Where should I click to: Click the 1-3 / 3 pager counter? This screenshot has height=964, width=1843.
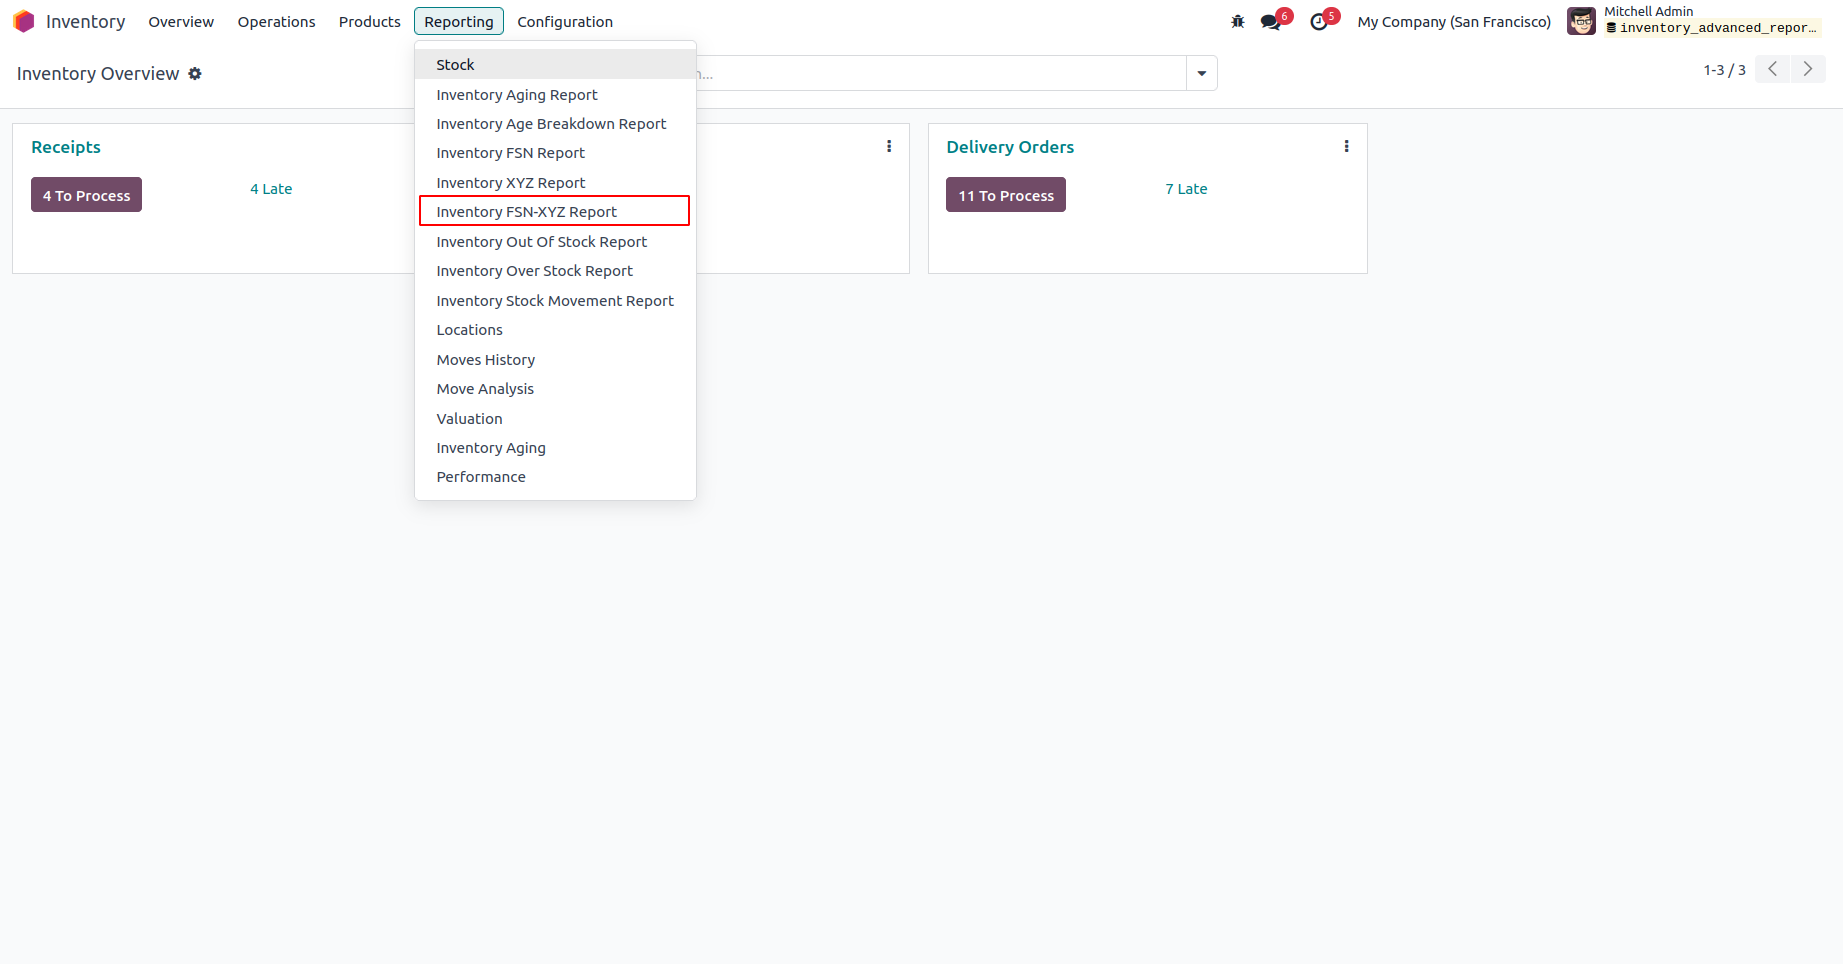[1724, 69]
